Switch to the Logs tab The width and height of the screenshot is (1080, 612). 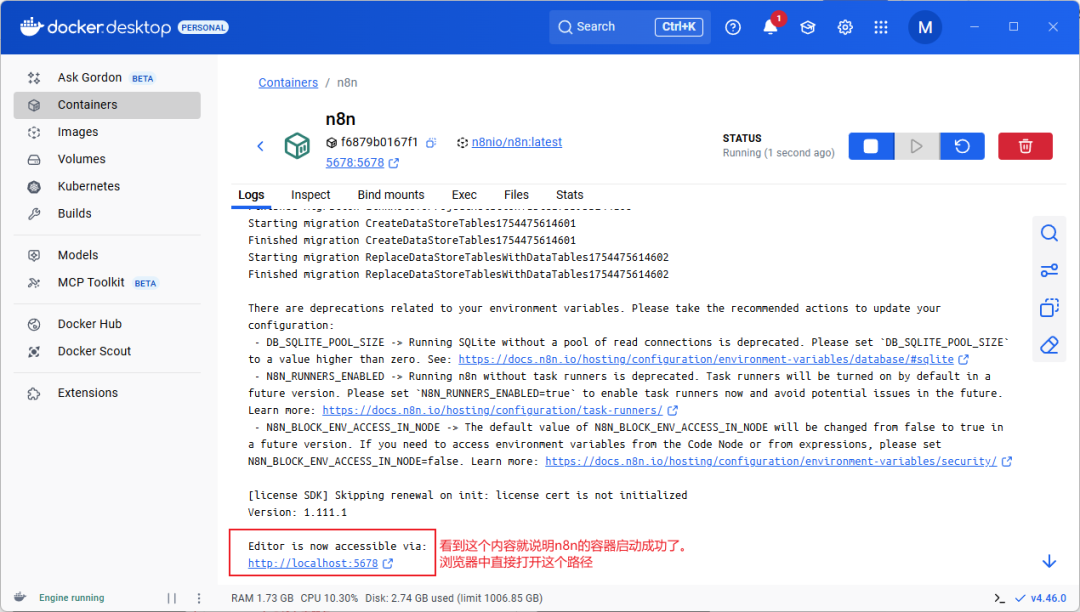coord(251,195)
